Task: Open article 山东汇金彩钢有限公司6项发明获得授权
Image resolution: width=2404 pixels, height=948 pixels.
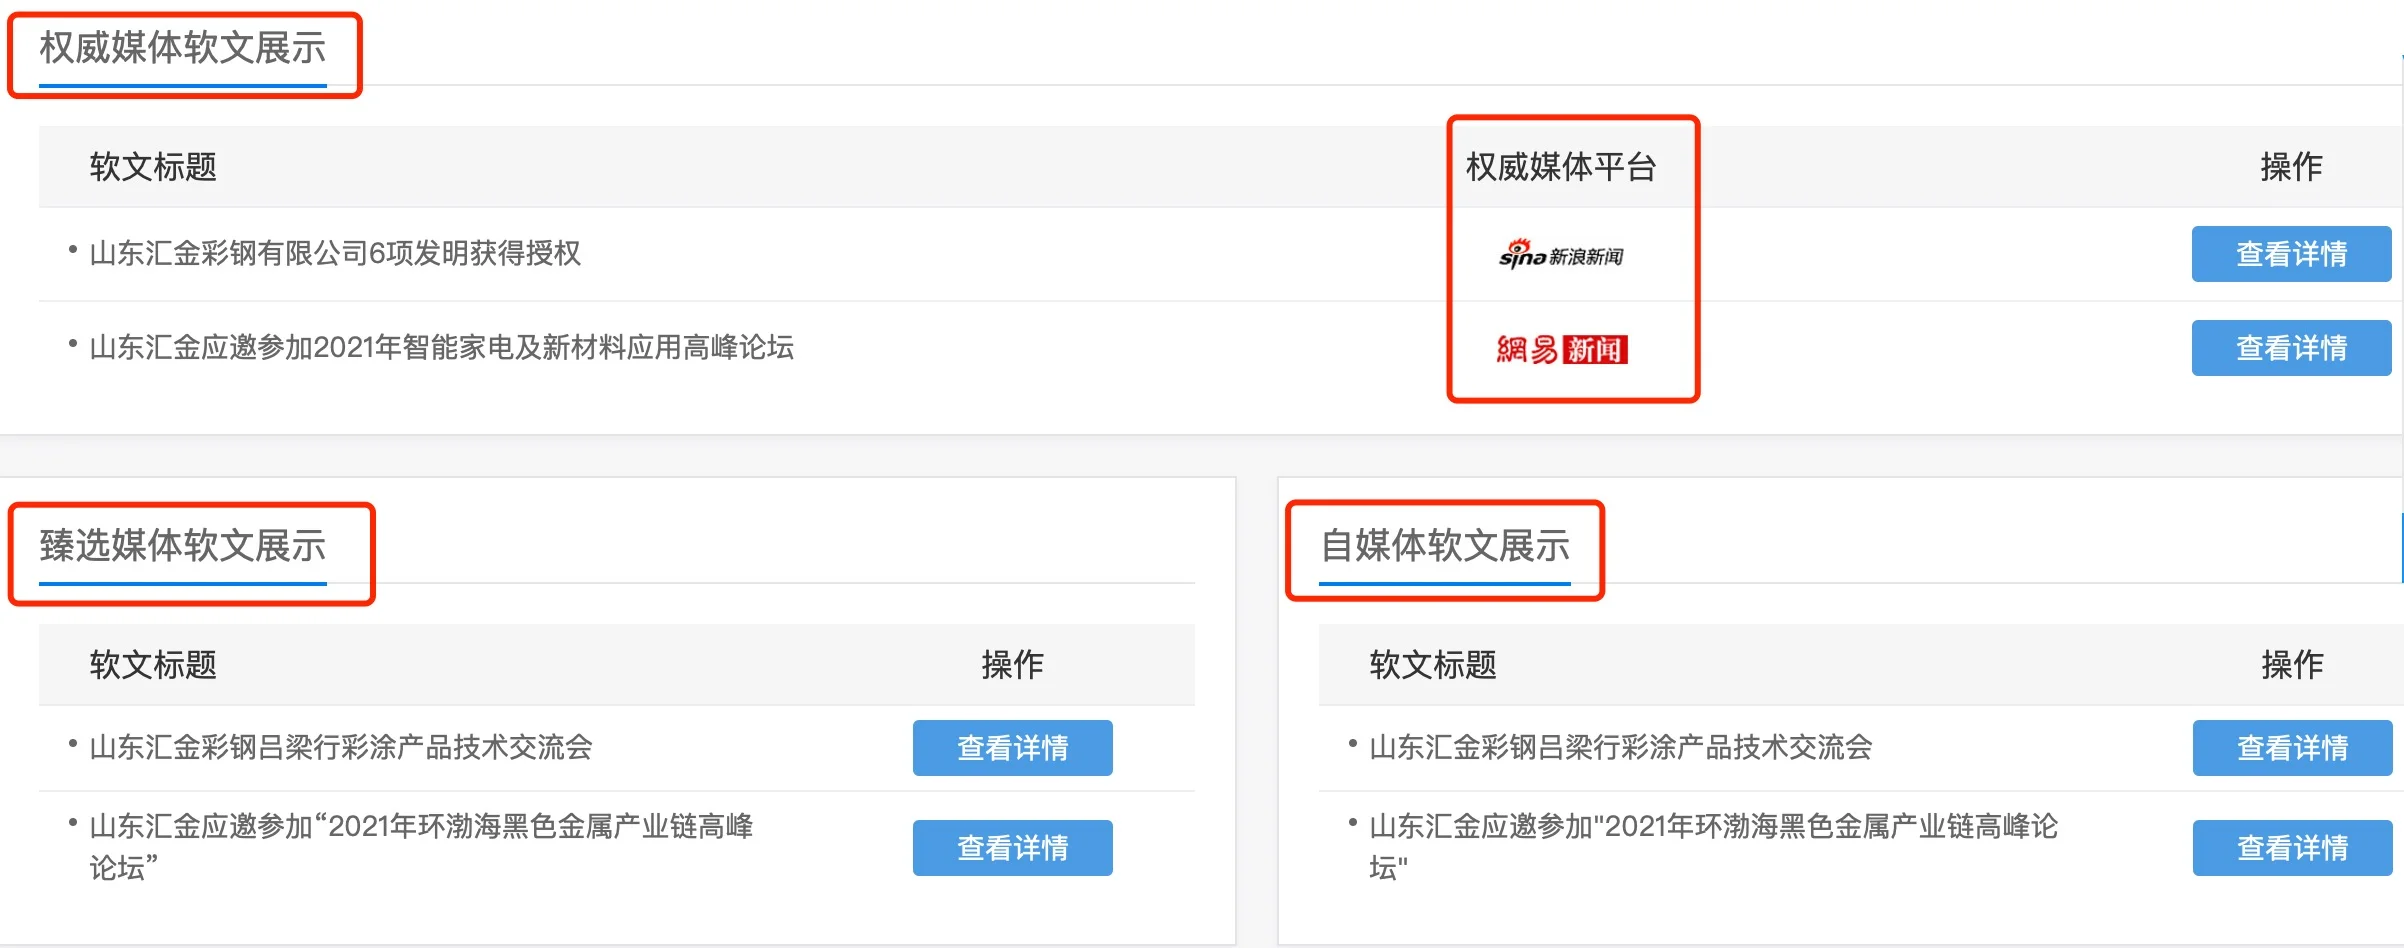Action: [x=335, y=253]
